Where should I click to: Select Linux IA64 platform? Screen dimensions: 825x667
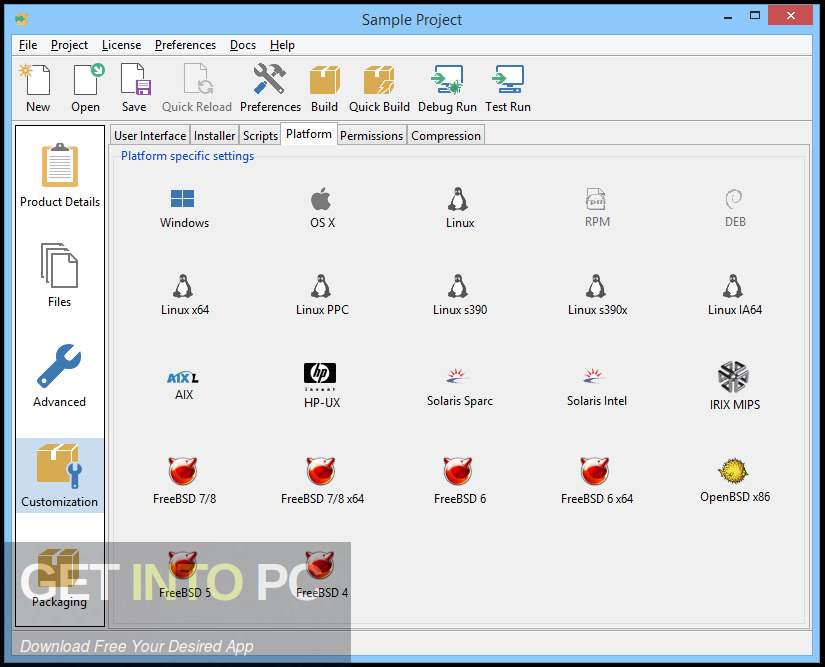[735, 295]
